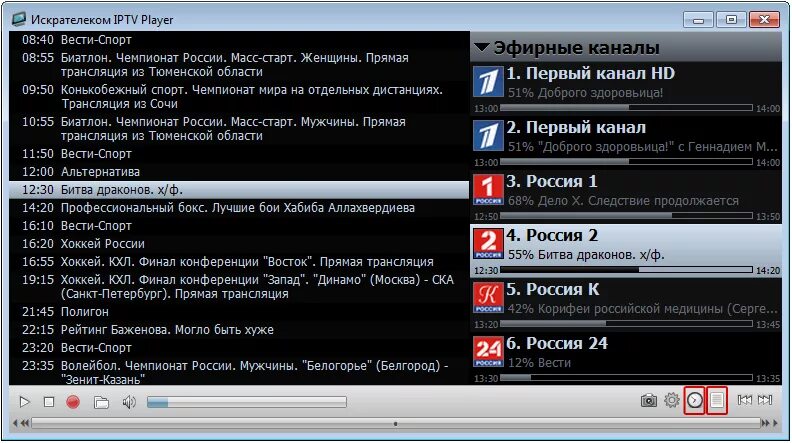Click the logo of 2. Первый канал
The height and width of the screenshot is (443, 792).
click(488, 135)
